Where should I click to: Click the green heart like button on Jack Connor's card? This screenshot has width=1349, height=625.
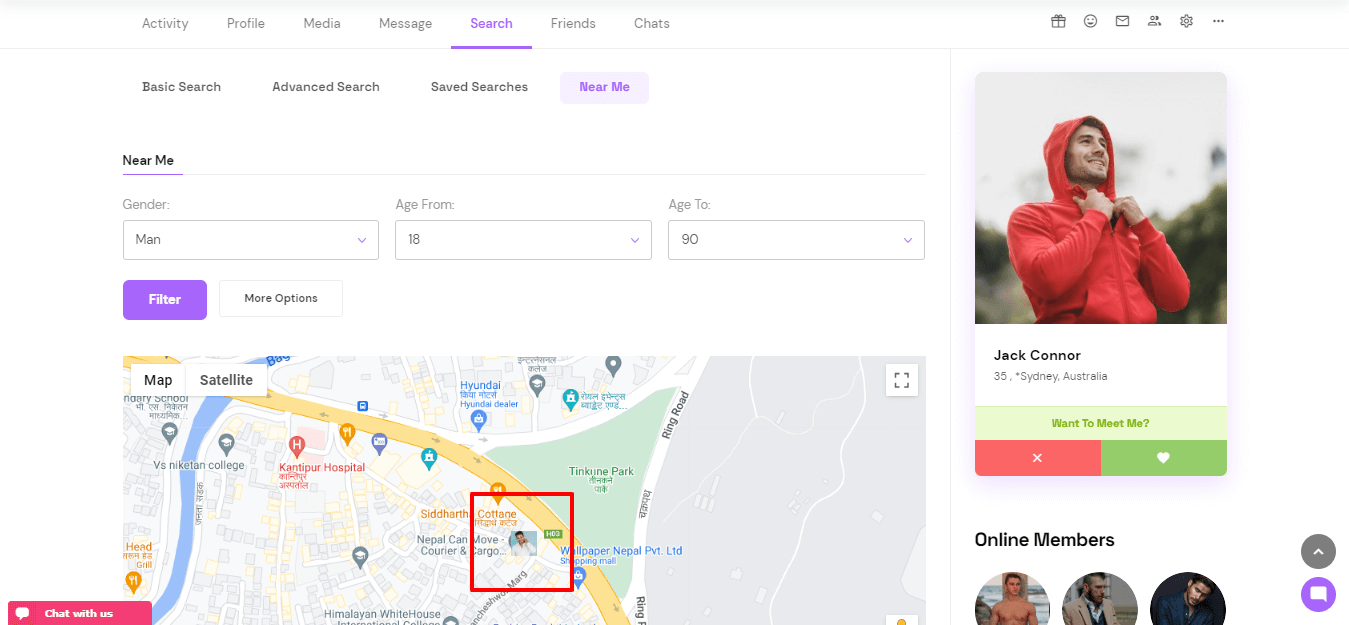point(1163,458)
